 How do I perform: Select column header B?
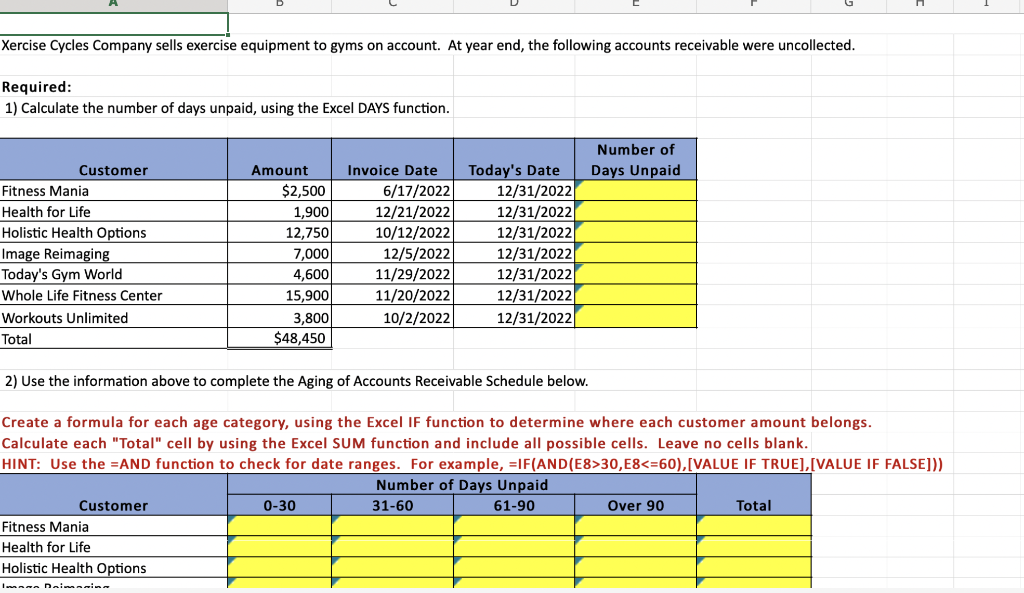(x=279, y=4)
